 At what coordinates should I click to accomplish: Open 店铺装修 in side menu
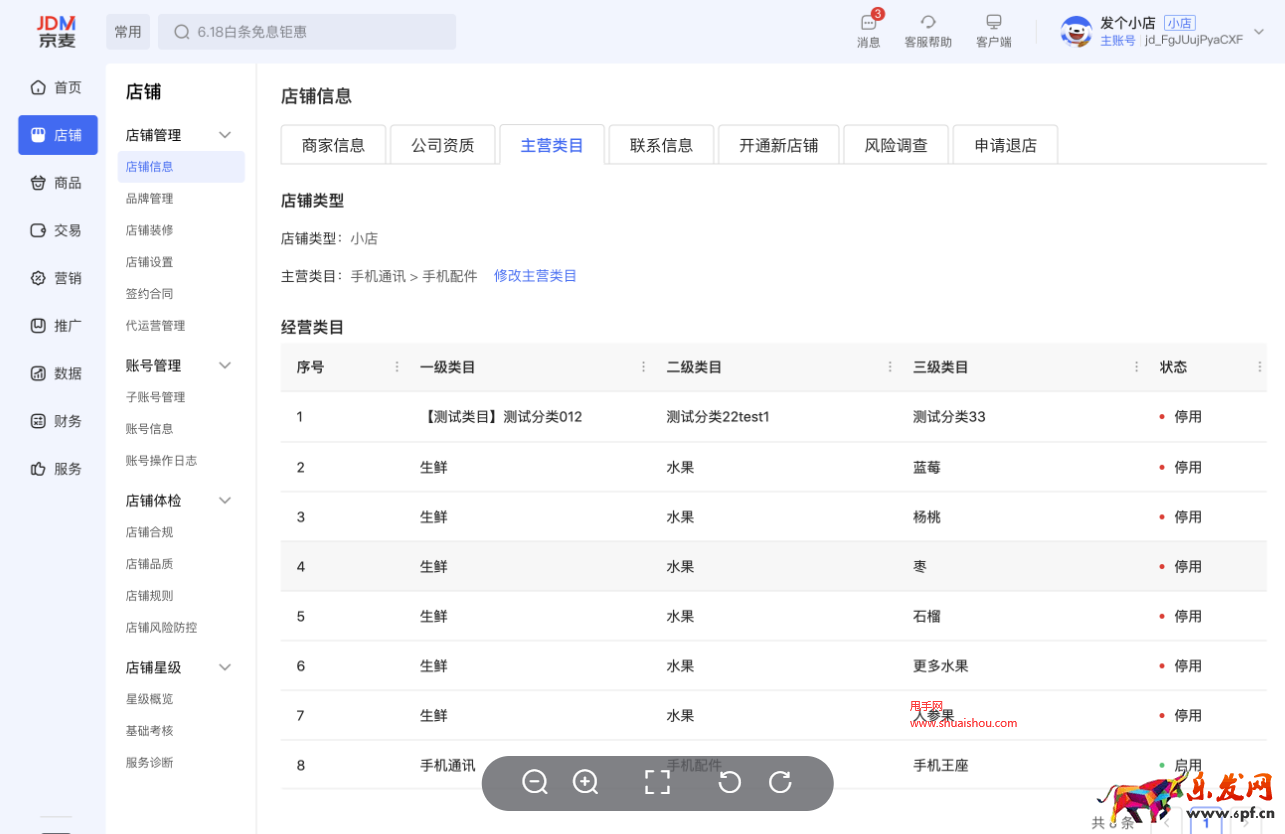(149, 230)
